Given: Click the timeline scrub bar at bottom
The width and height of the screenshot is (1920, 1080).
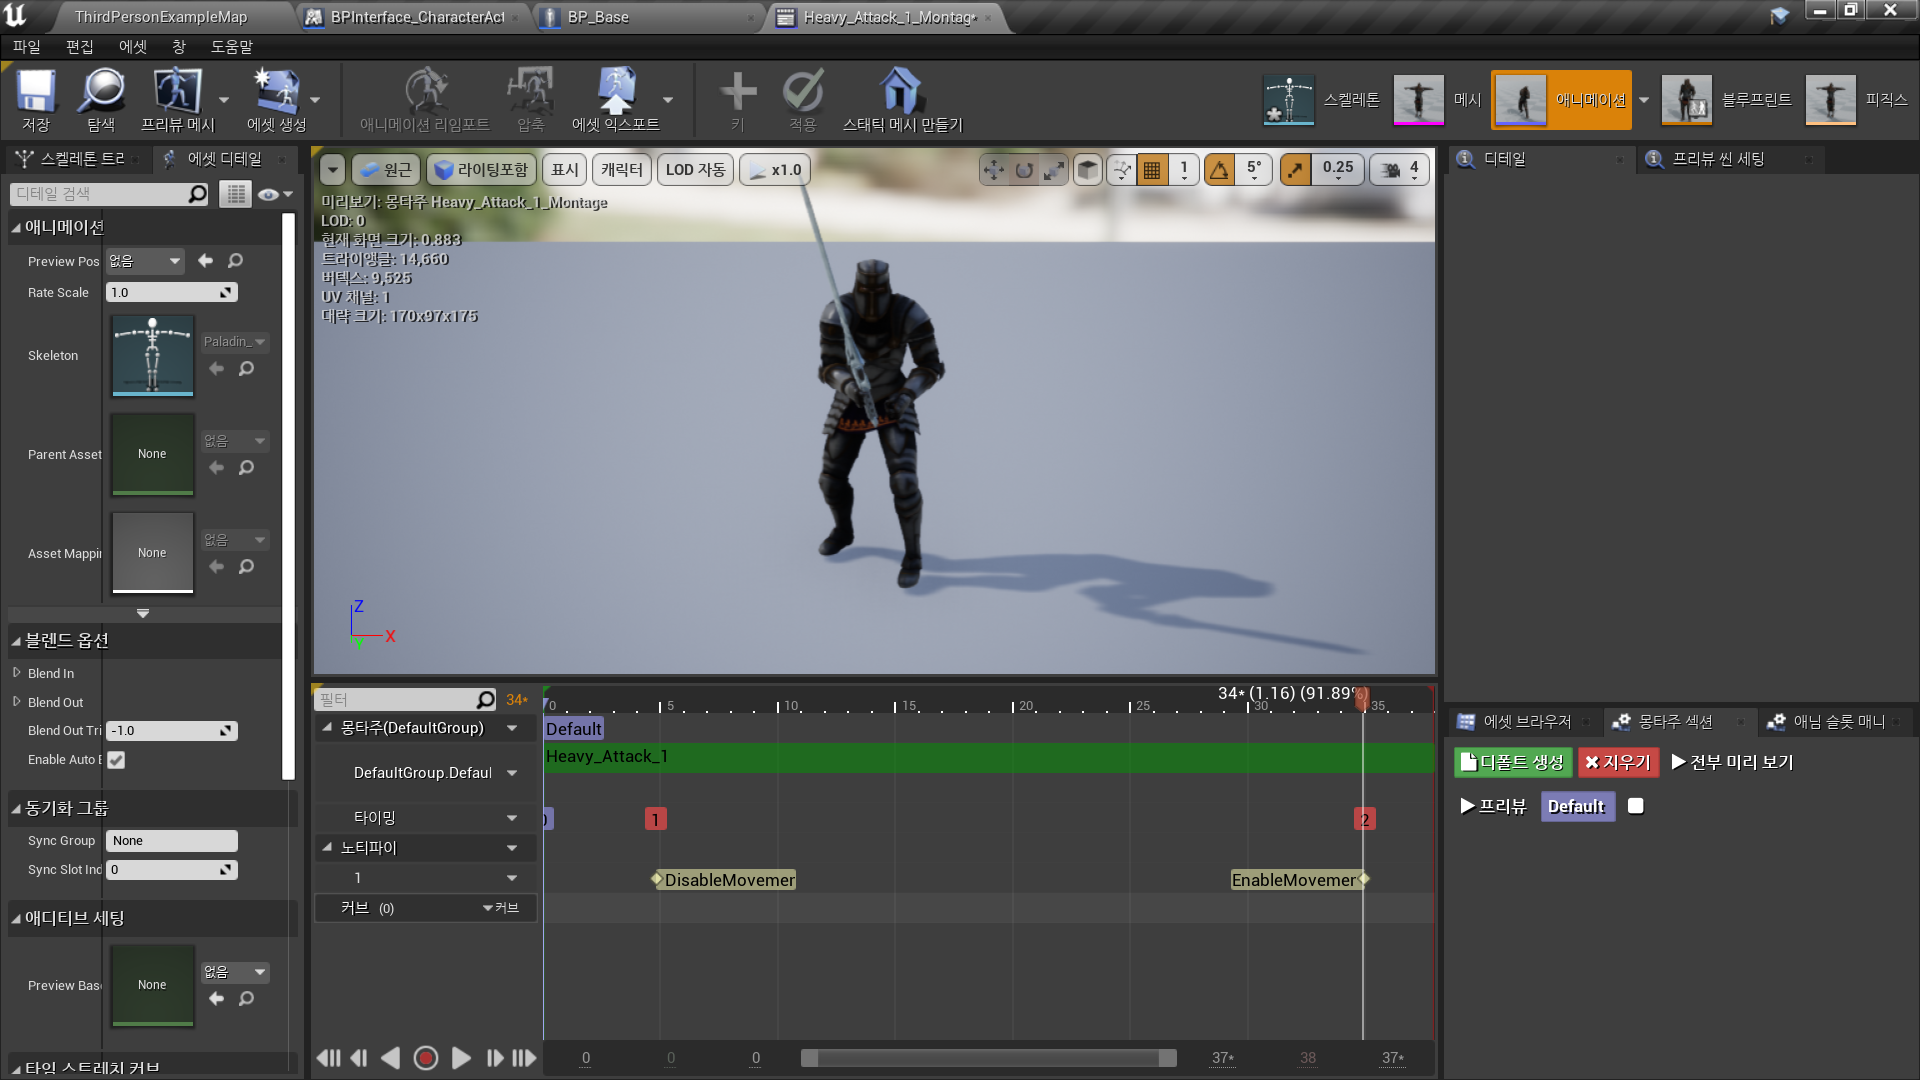Looking at the screenshot, I should click(988, 1058).
